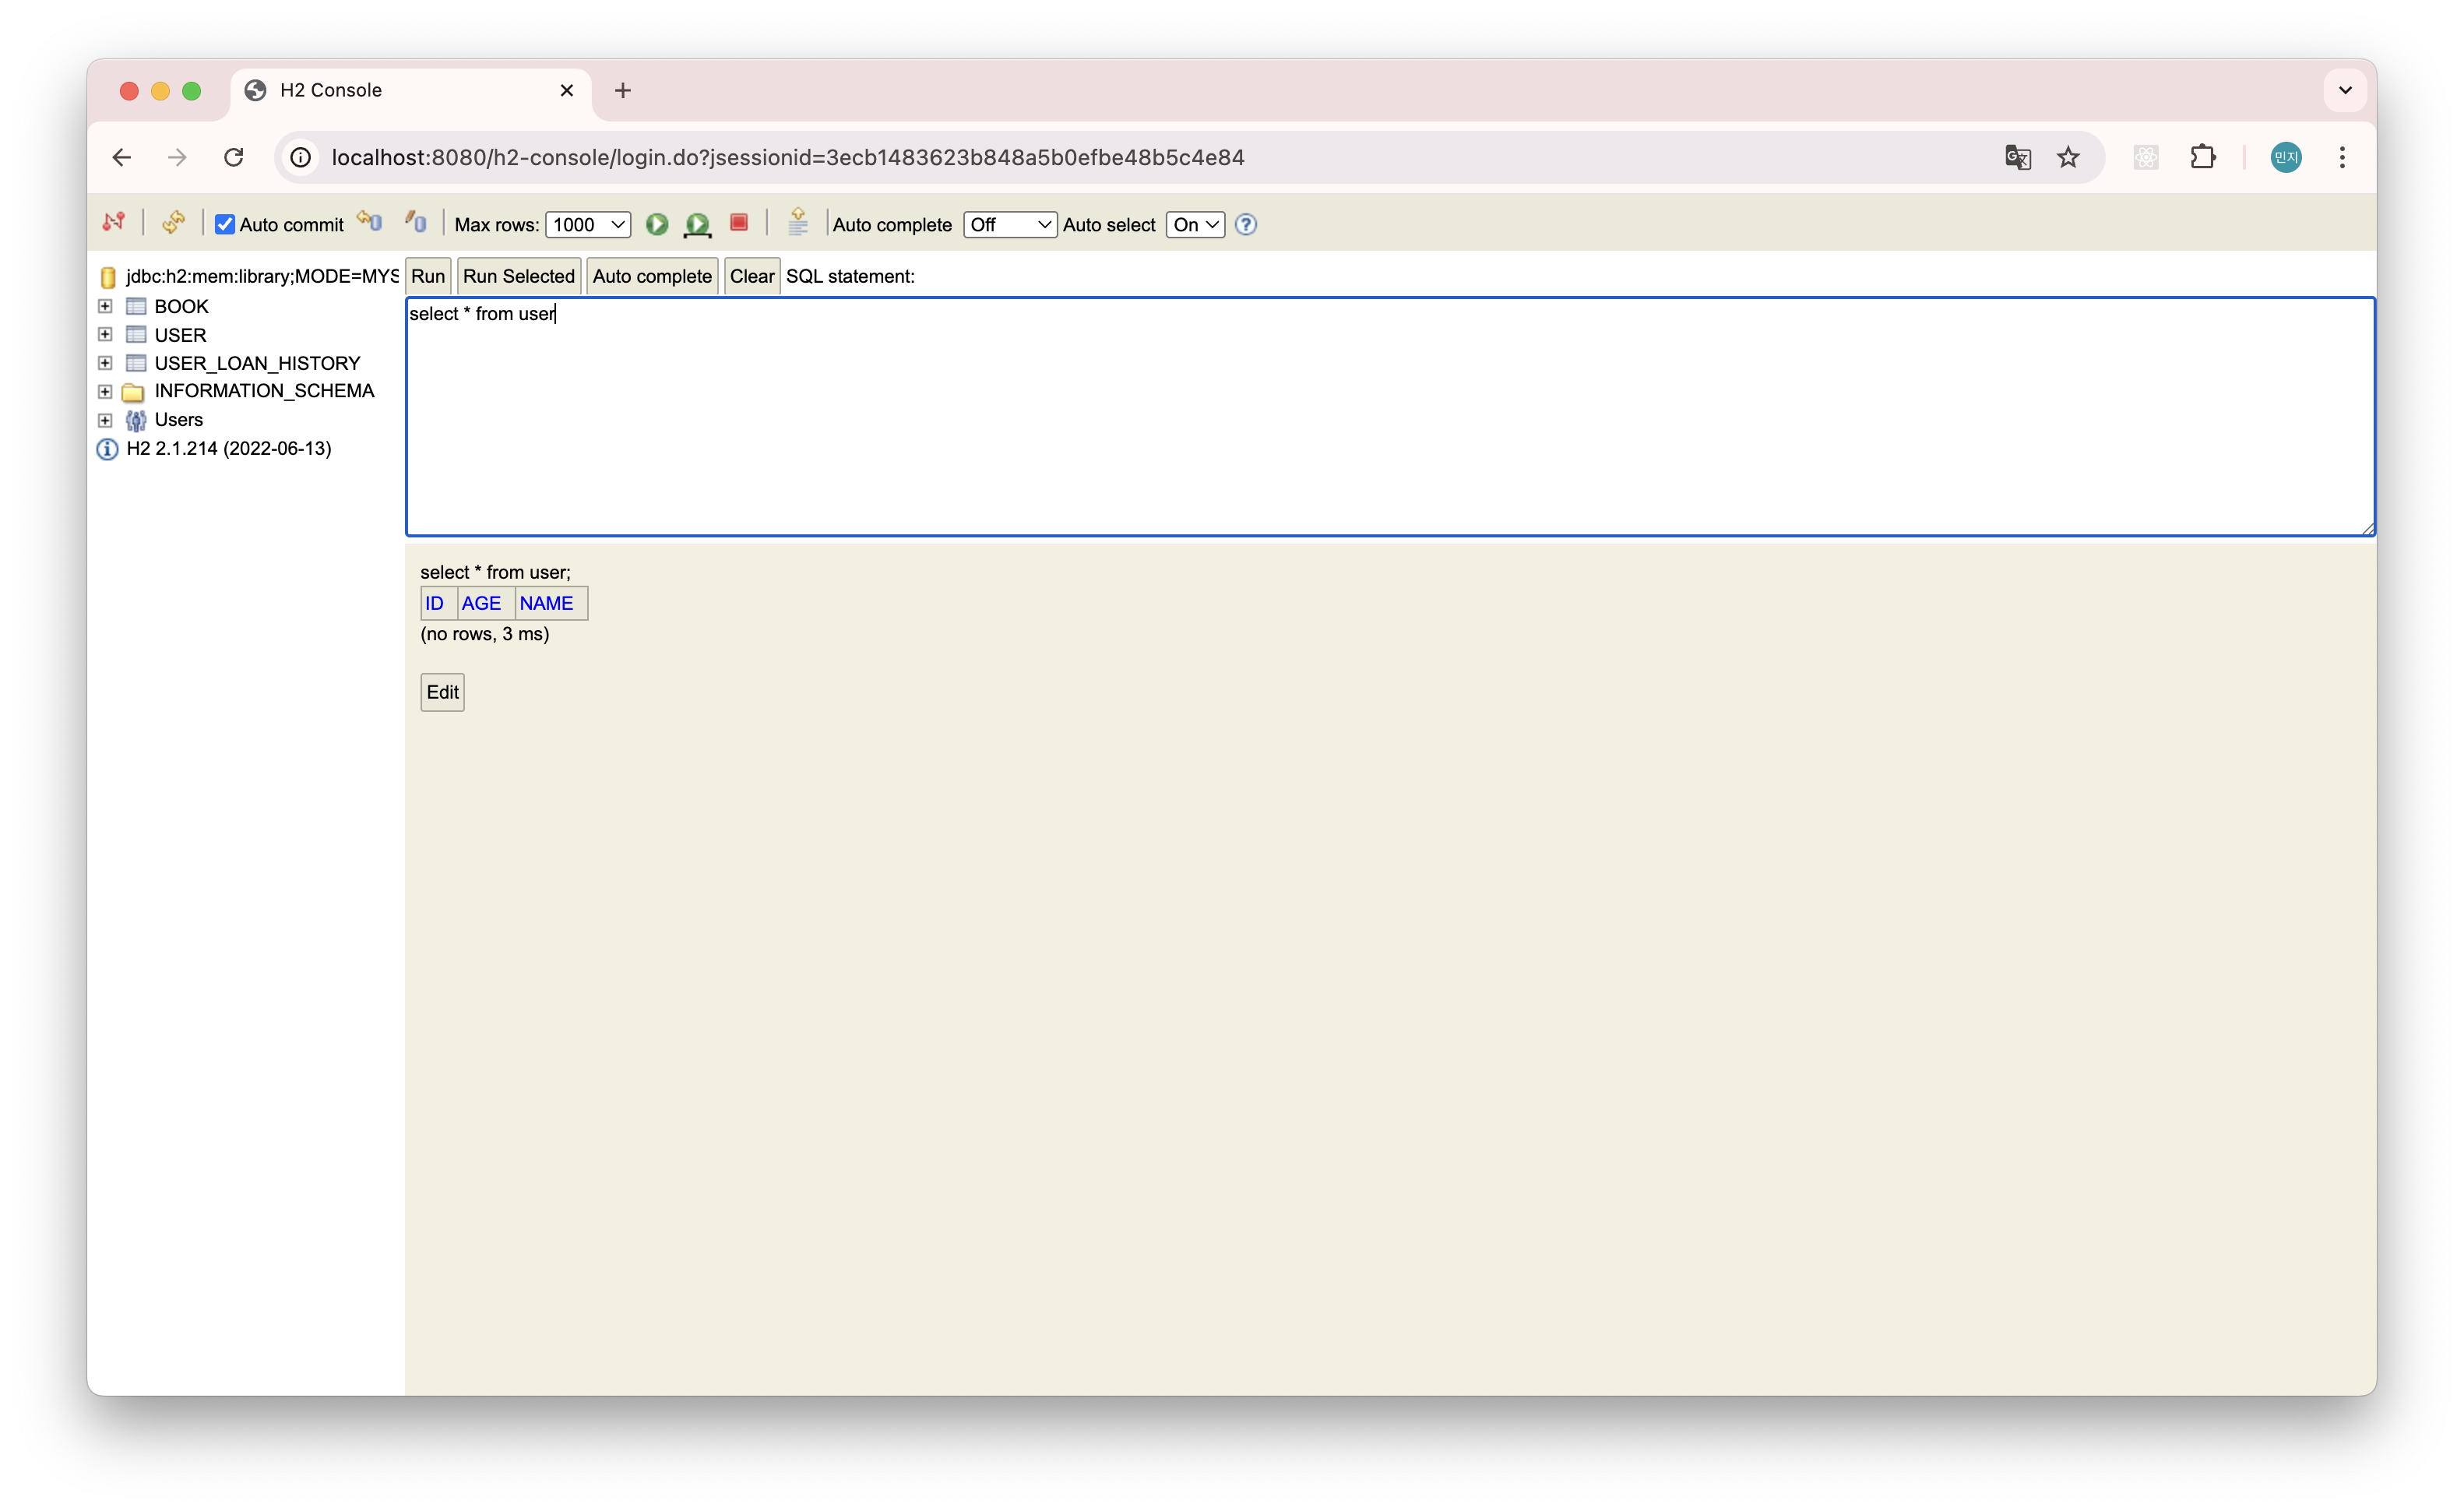Click the React DevTools extension icon
Viewport: 2464px width, 1511px height.
point(2146,157)
